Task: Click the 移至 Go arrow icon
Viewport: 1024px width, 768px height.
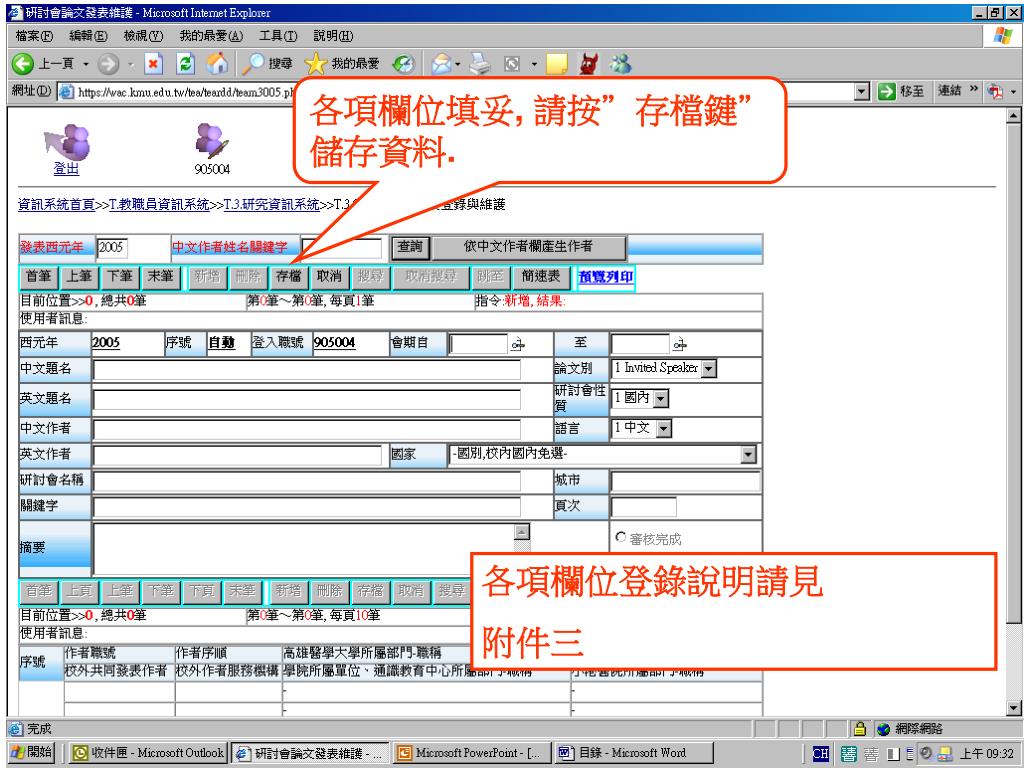Action: [x=886, y=91]
